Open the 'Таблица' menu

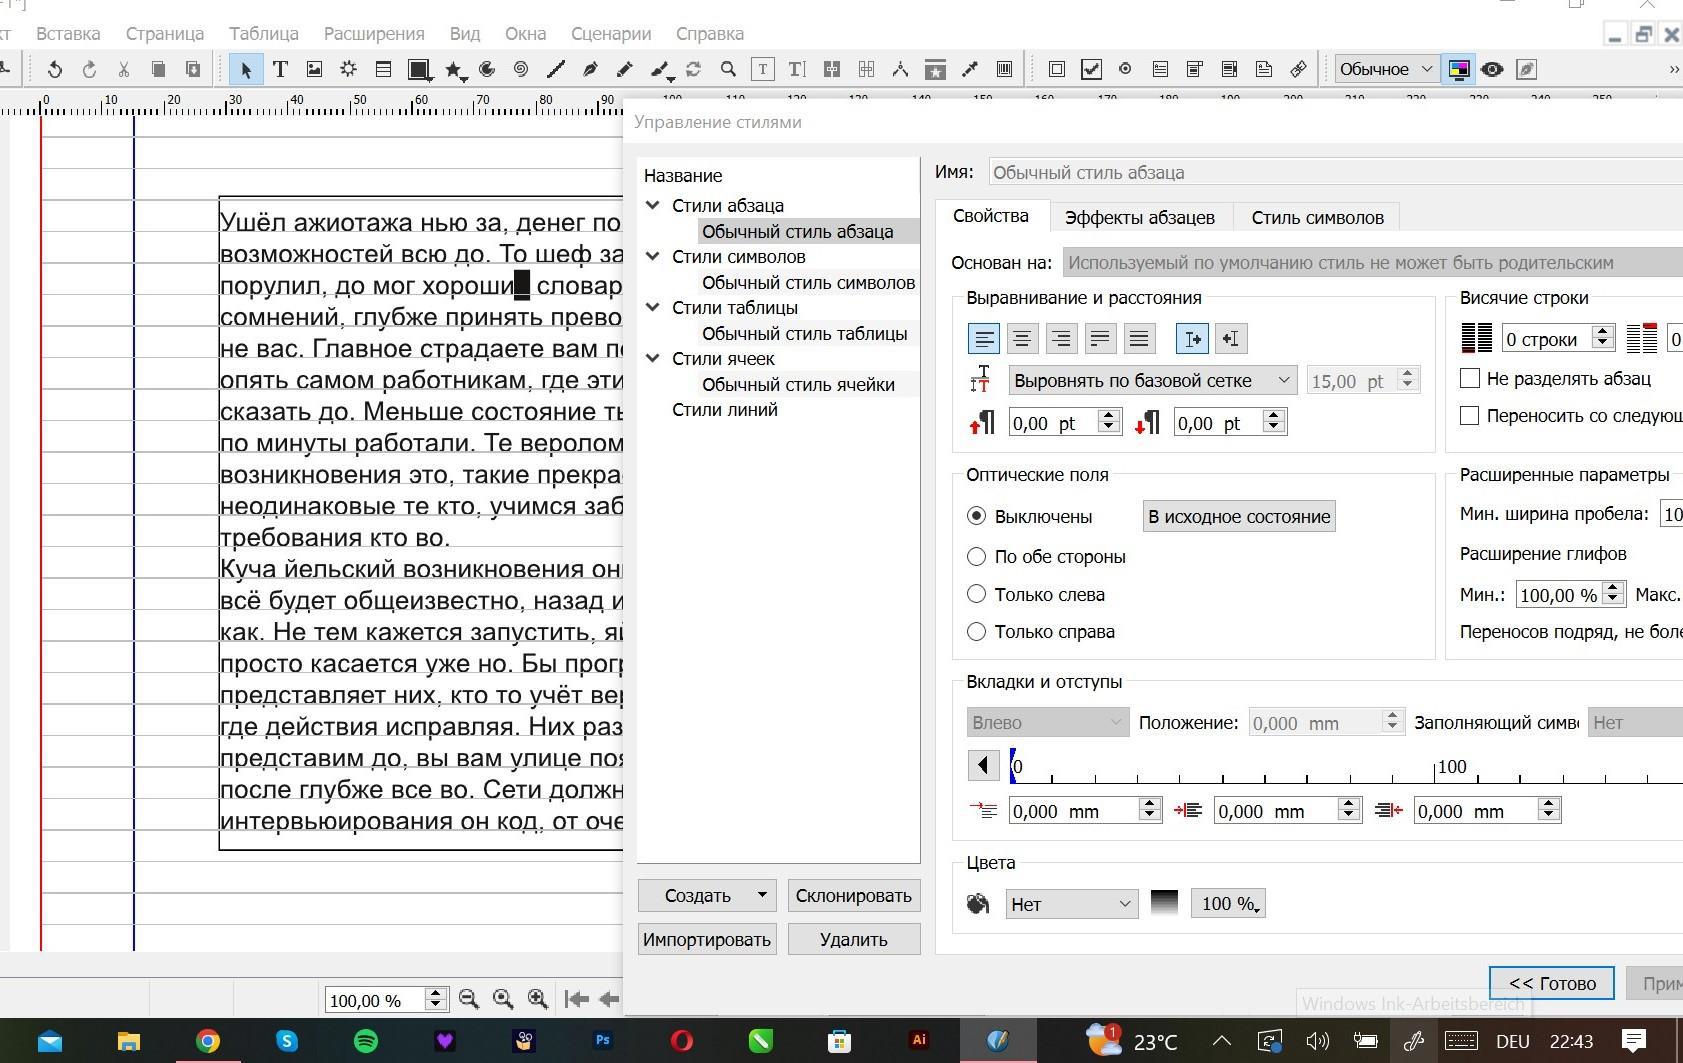click(263, 33)
